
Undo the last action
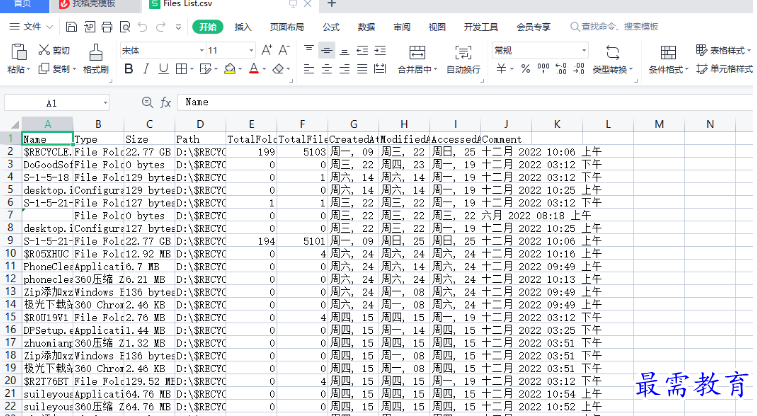pos(142,27)
